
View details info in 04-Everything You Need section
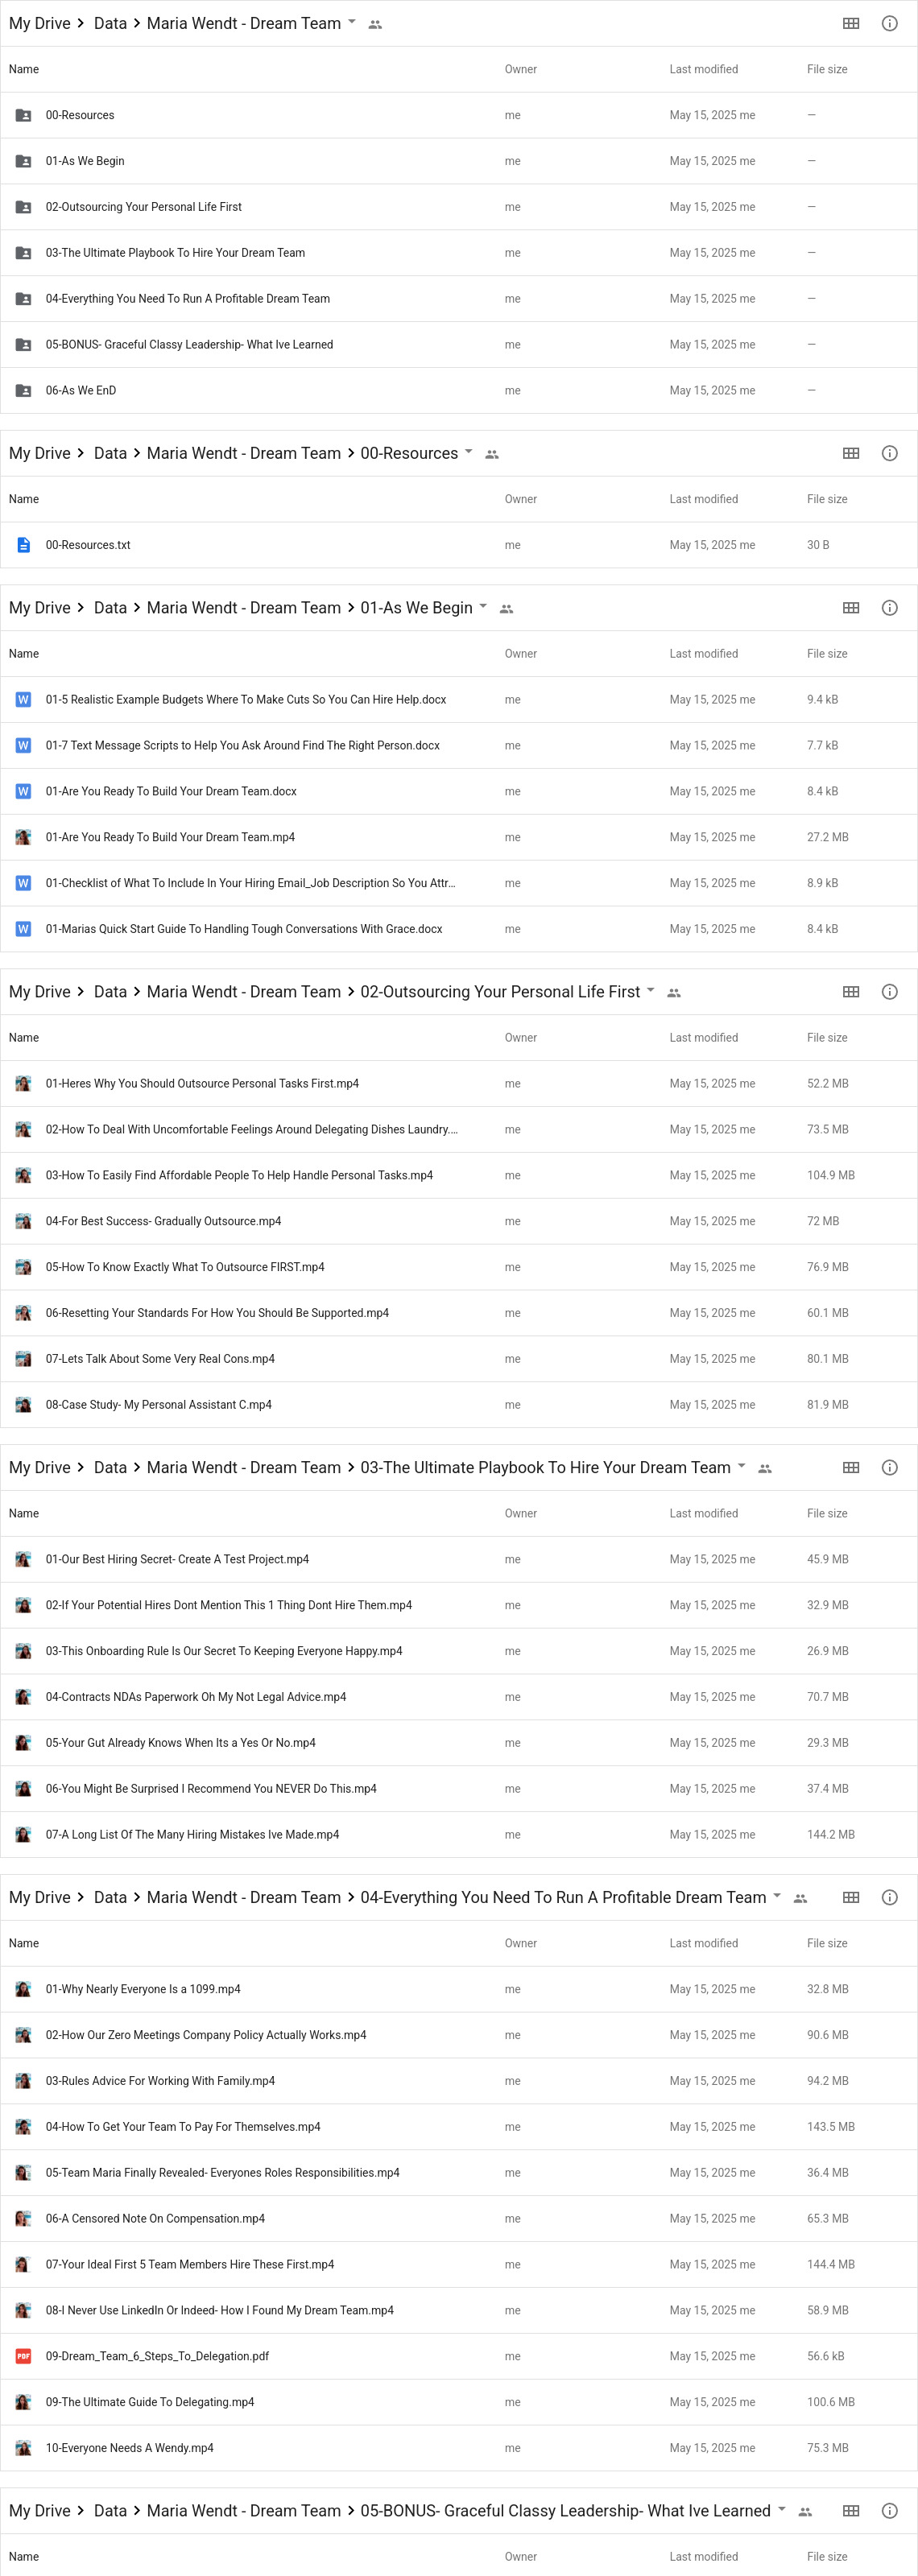click(889, 1898)
